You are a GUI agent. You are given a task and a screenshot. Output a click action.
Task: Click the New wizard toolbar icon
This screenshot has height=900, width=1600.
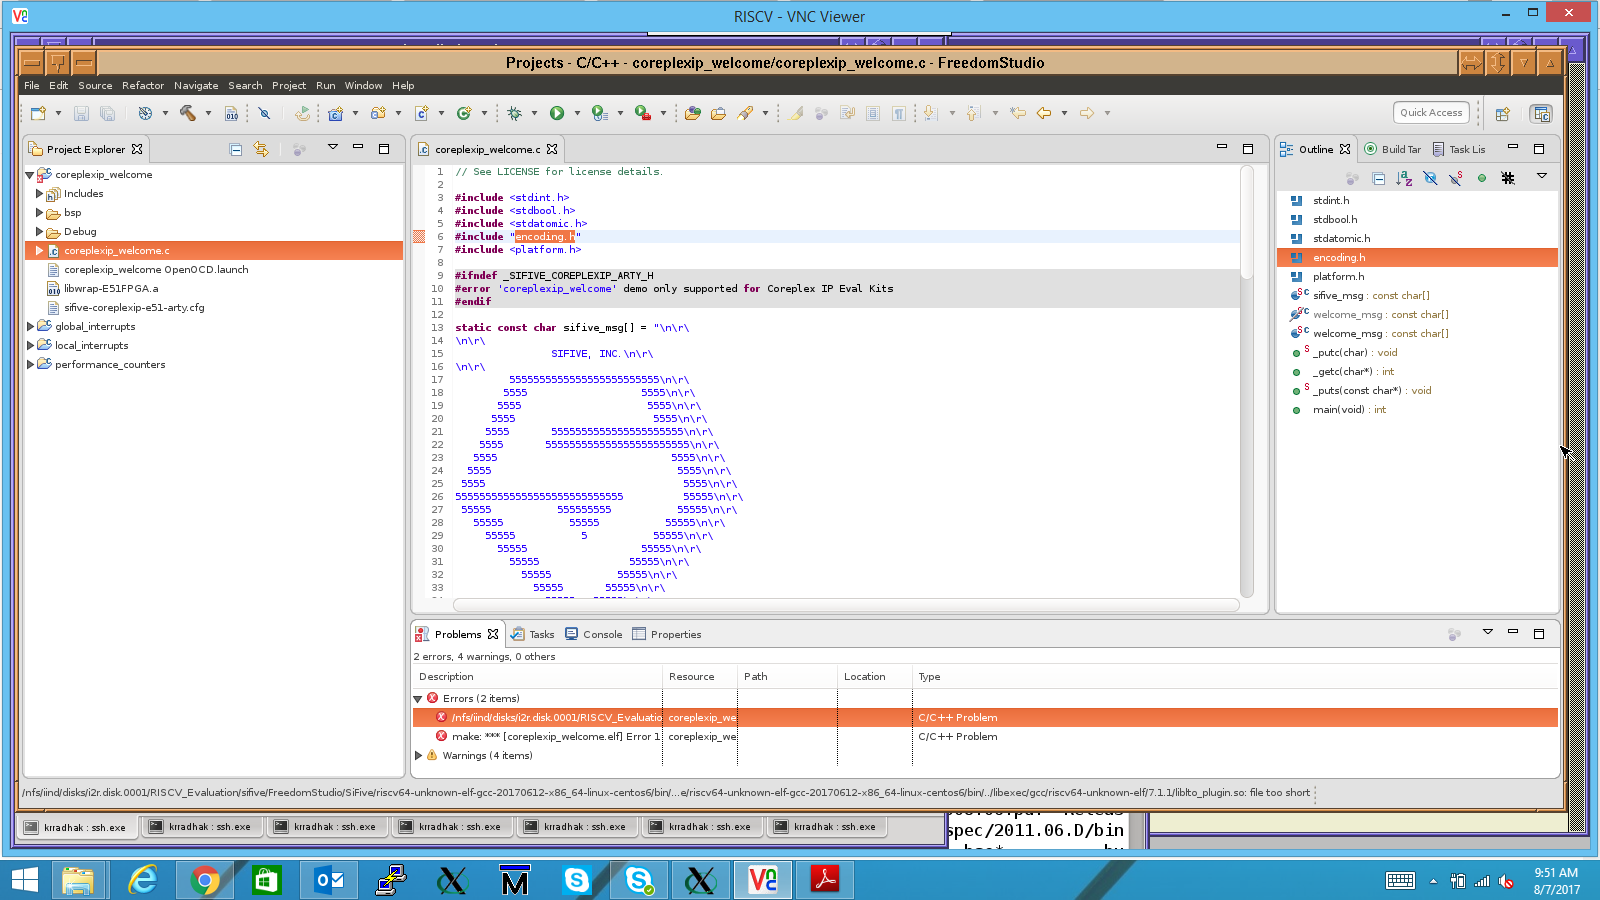(x=38, y=113)
